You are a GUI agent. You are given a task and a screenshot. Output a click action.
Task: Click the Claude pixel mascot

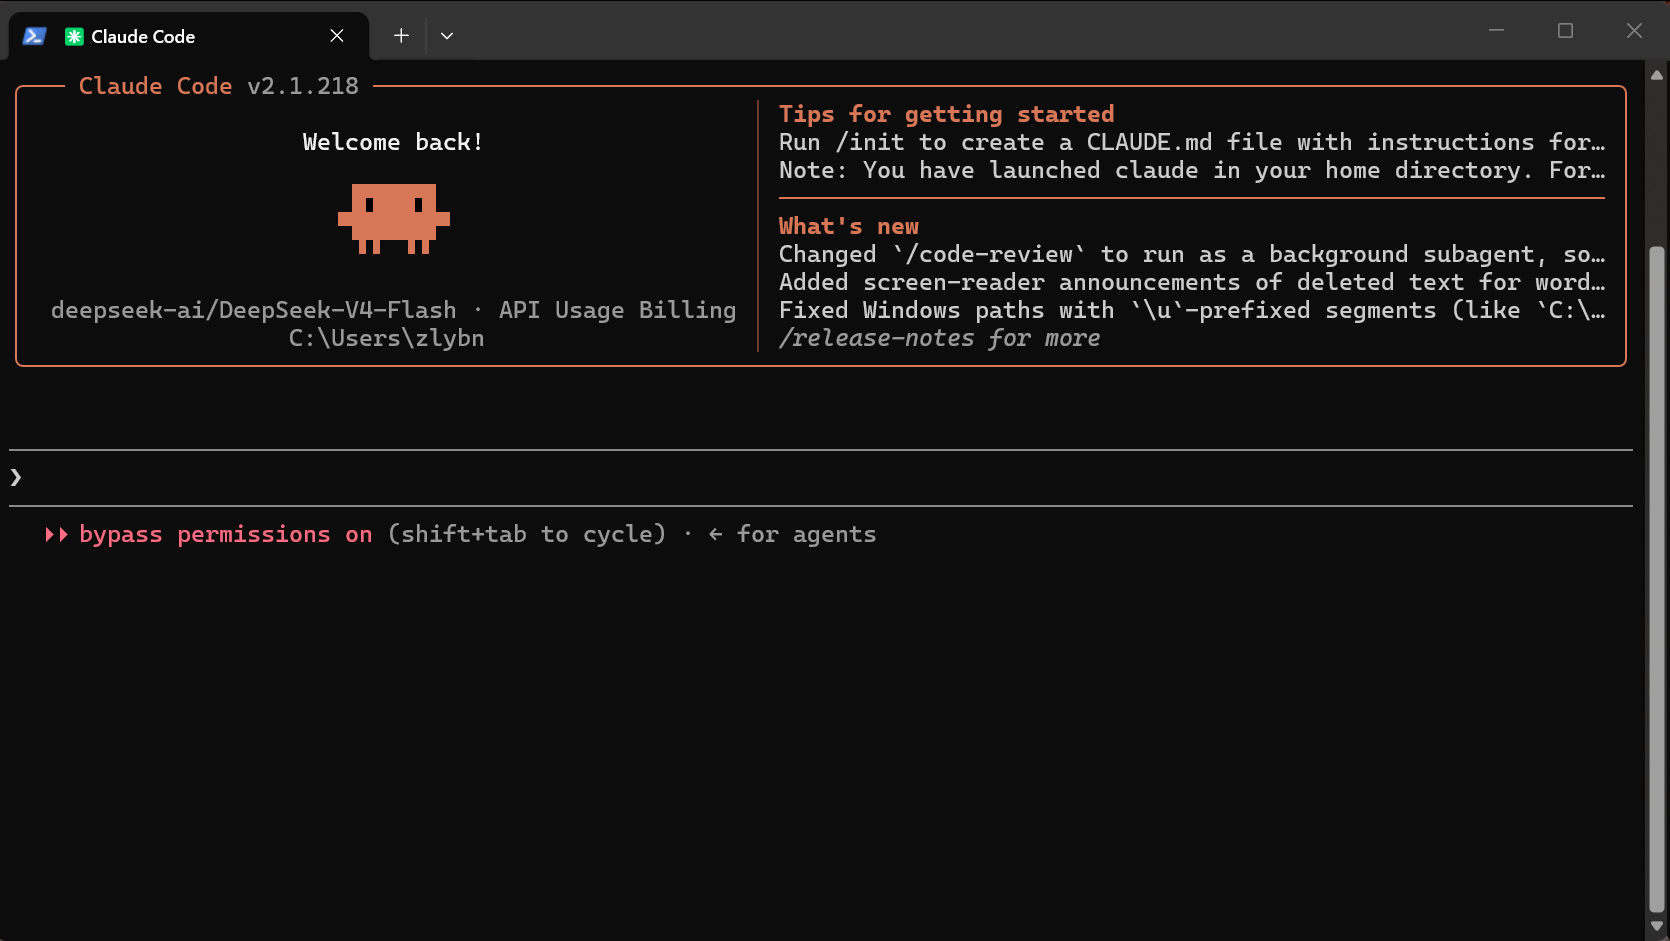[394, 218]
